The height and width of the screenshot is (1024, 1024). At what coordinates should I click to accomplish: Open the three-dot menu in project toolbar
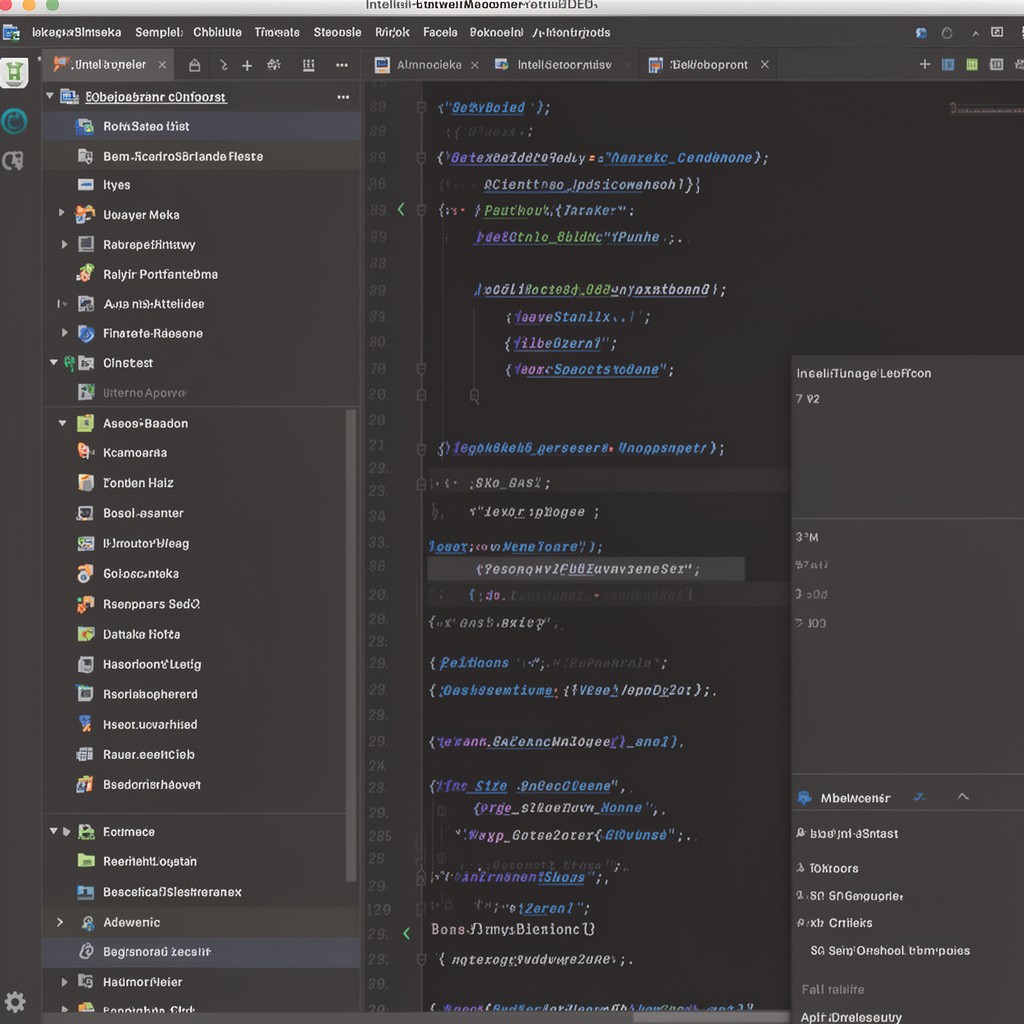coord(342,65)
